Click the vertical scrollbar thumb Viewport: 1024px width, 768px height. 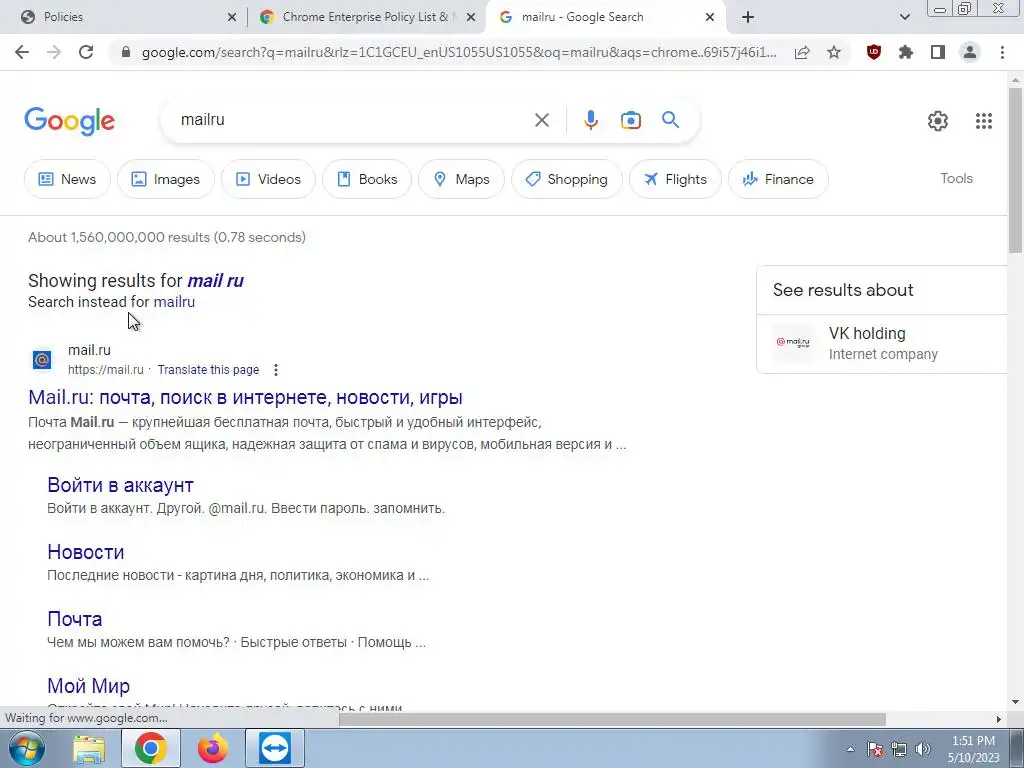pos(1015,170)
